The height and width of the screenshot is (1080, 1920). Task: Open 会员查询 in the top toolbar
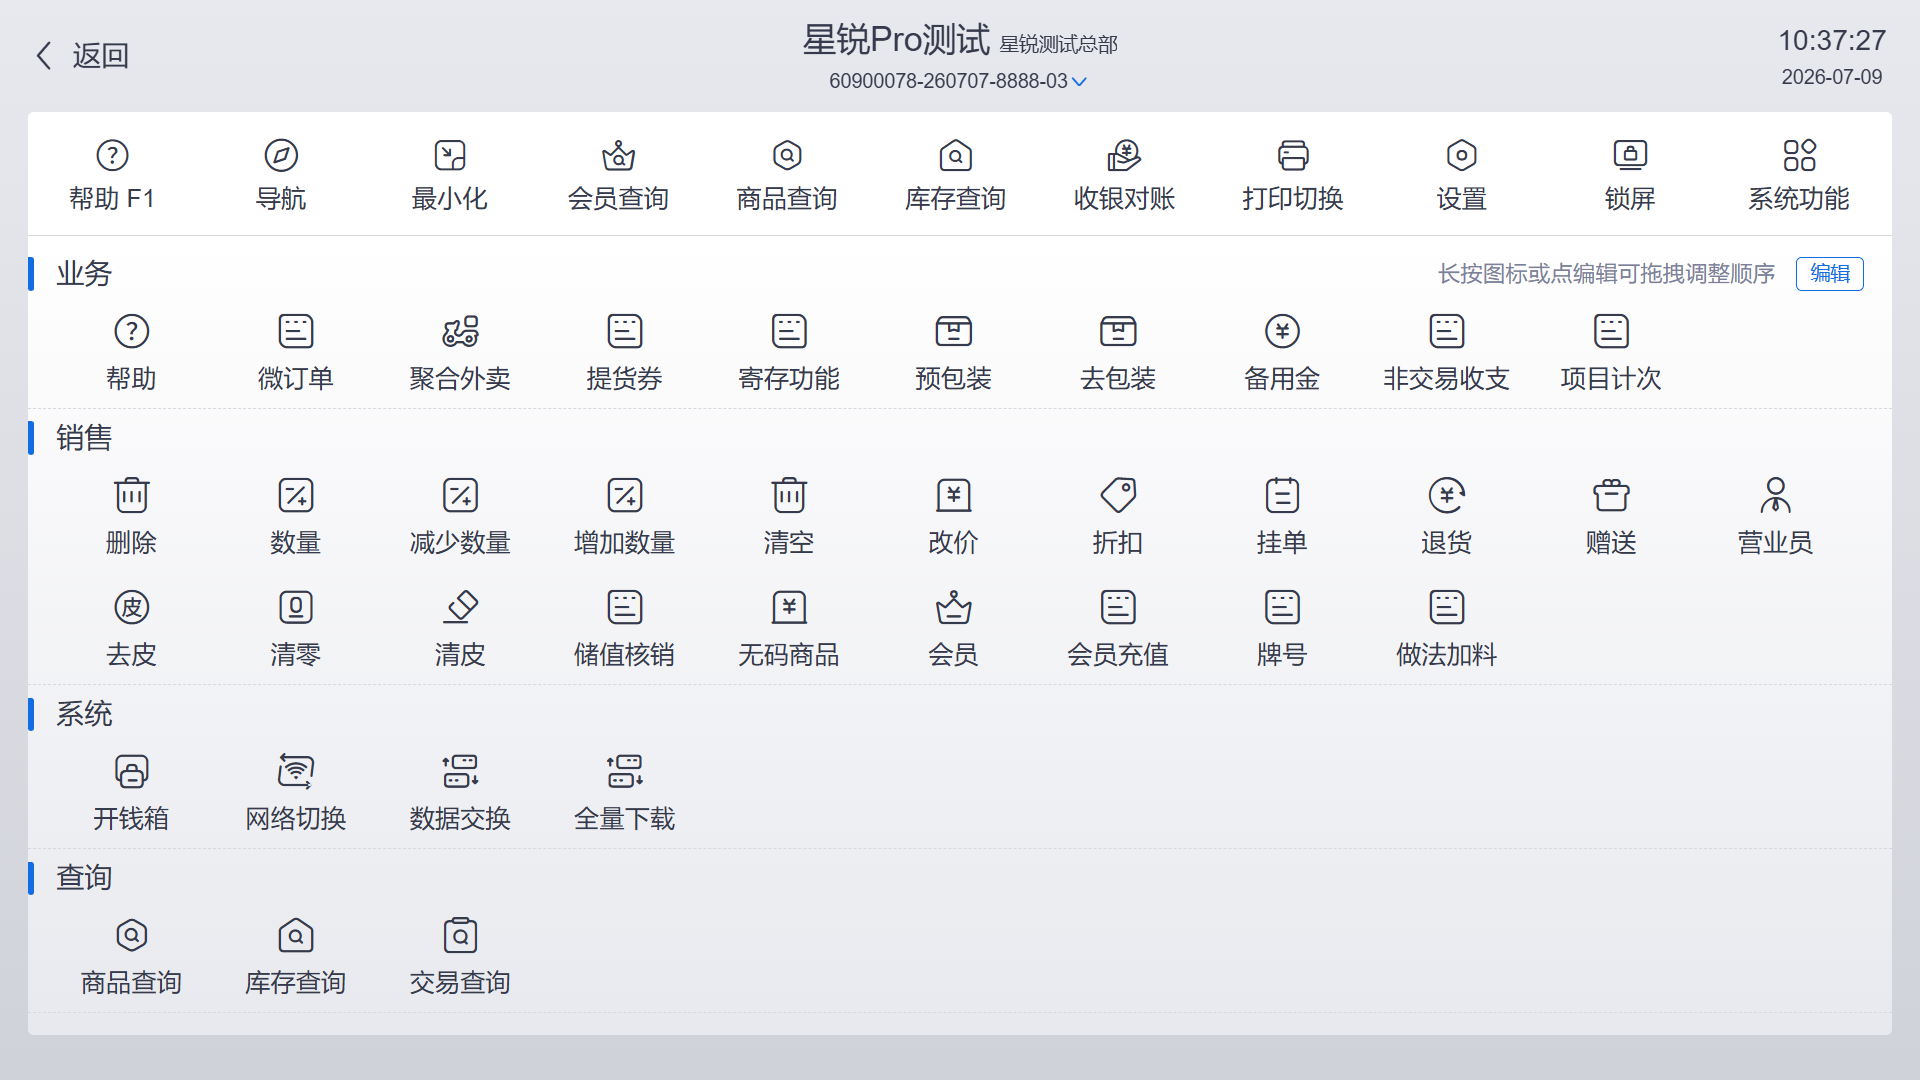point(618,176)
